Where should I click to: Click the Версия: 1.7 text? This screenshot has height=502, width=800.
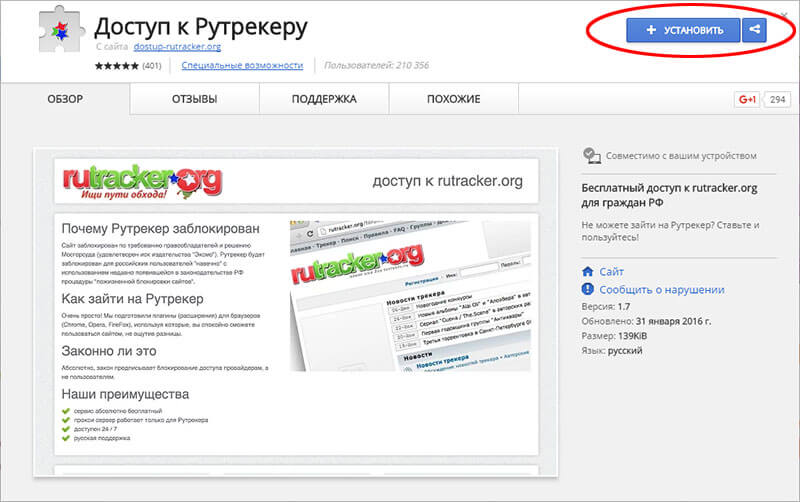606,307
